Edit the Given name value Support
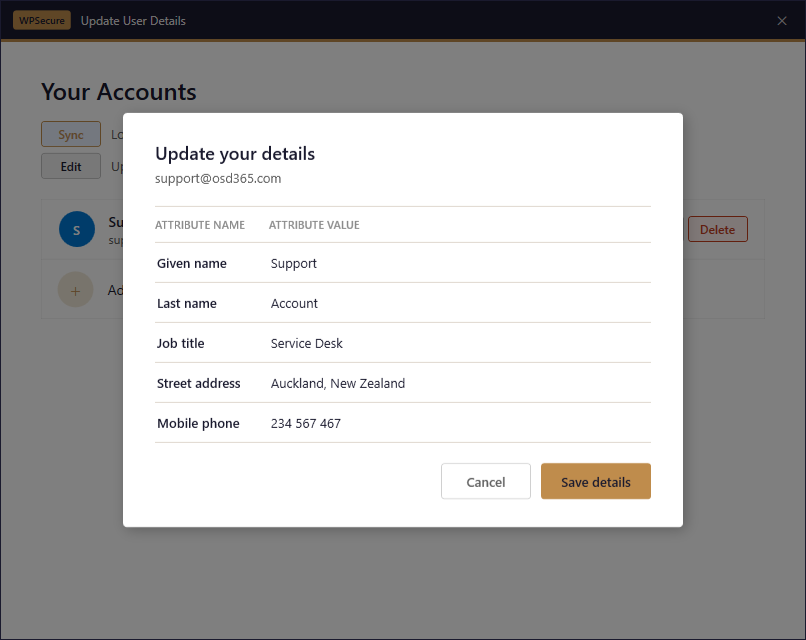Viewport: 806px width, 640px height. click(x=294, y=263)
